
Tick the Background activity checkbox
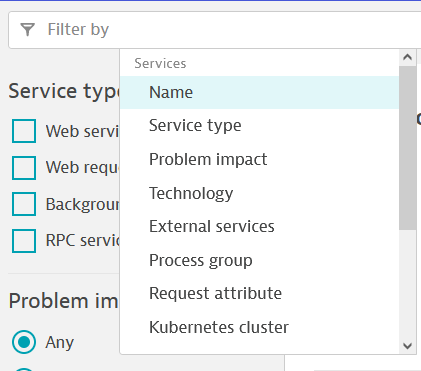(24, 204)
